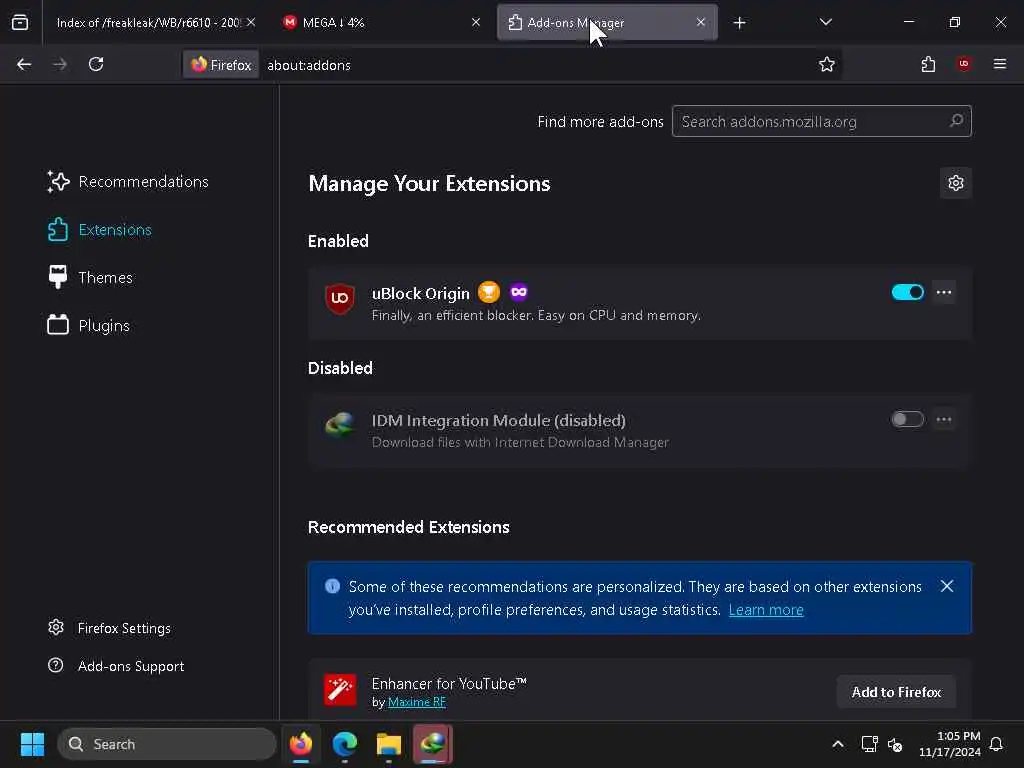The width and height of the screenshot is (1024, 768).
Task: Click the Enhancer for YouTube title
Action: (449, 684)
